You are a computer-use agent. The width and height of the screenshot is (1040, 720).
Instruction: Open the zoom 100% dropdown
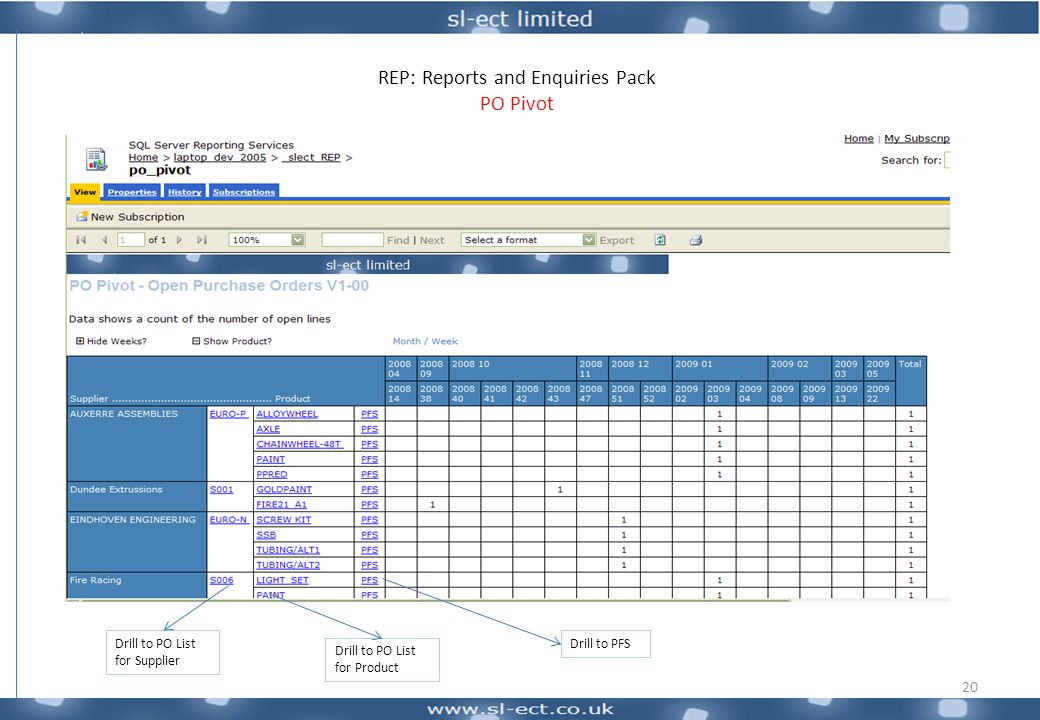pos(298,240)
